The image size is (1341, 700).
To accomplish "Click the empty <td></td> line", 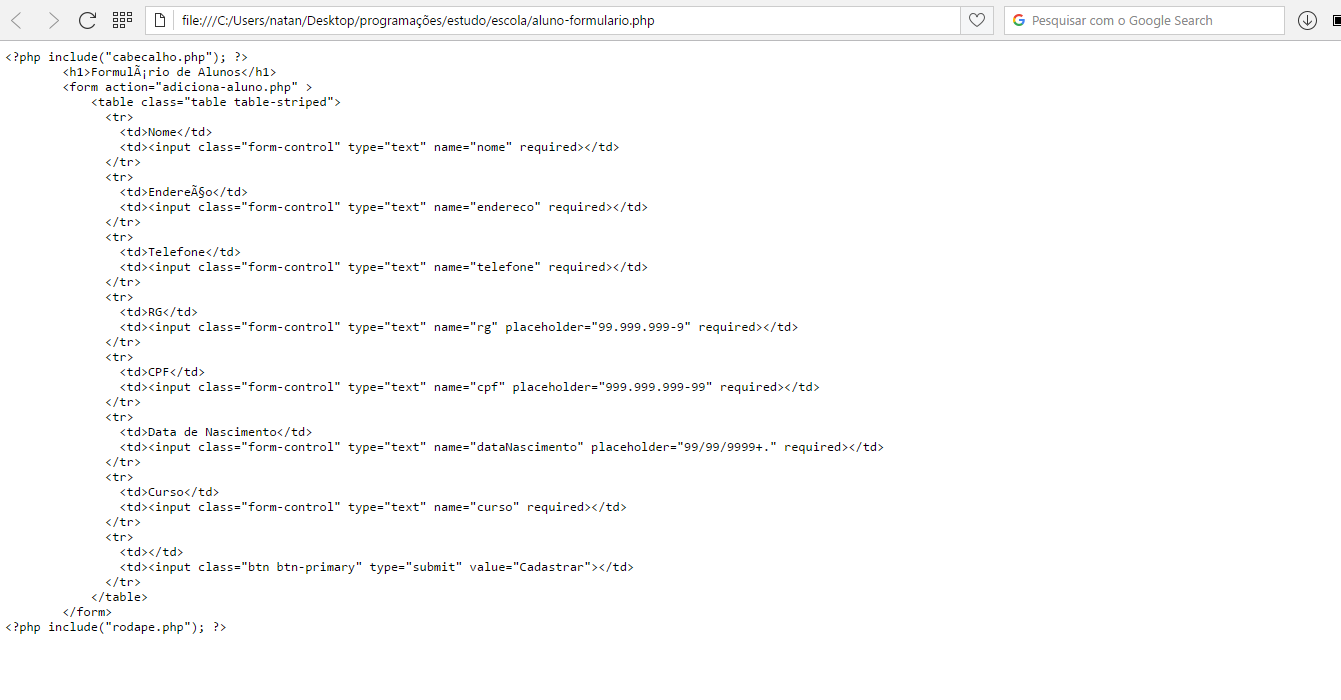I will click(152, 552).
